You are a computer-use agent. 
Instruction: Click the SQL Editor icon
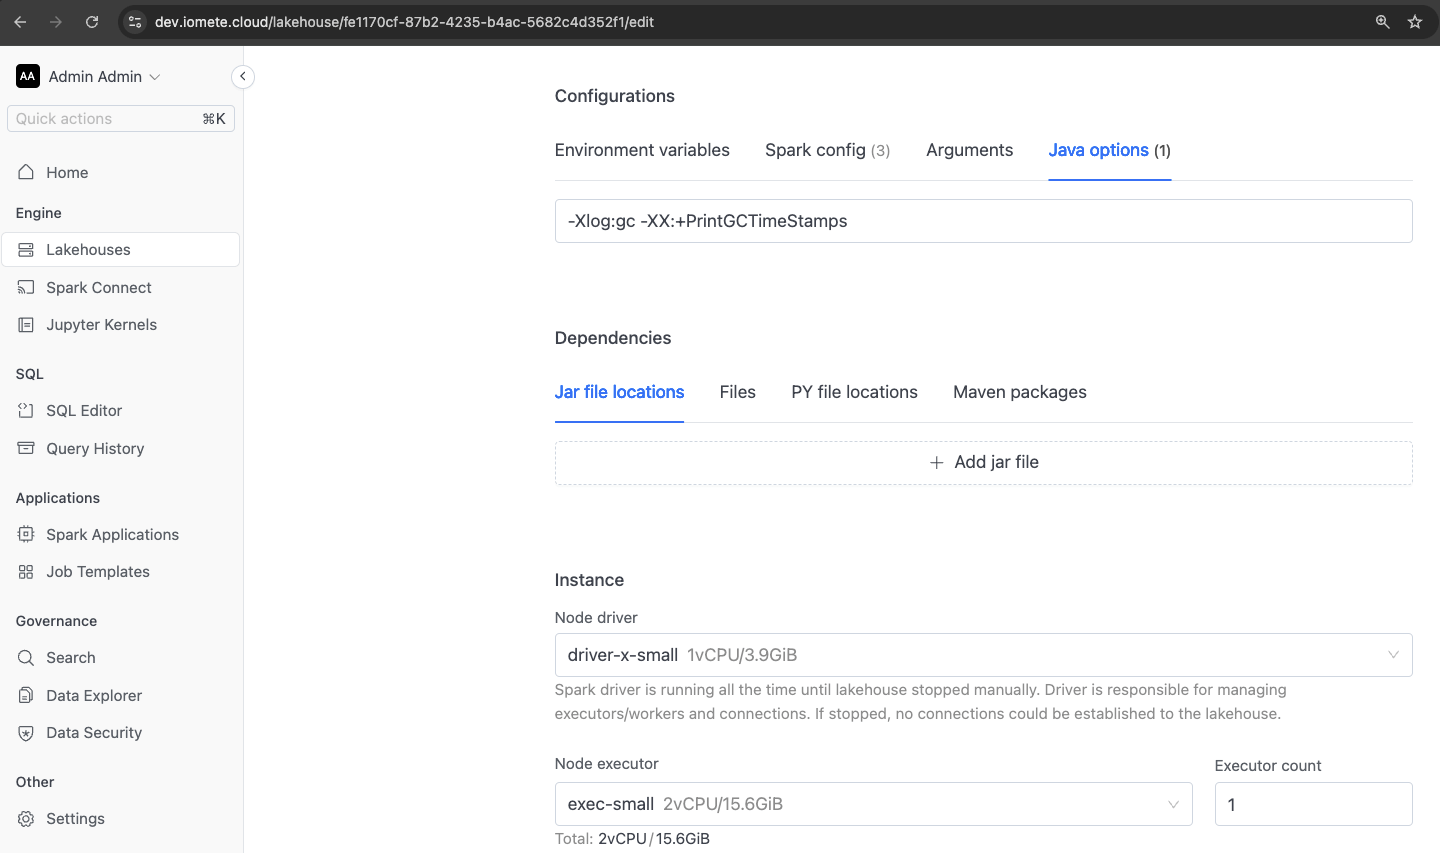click(26, 411)
